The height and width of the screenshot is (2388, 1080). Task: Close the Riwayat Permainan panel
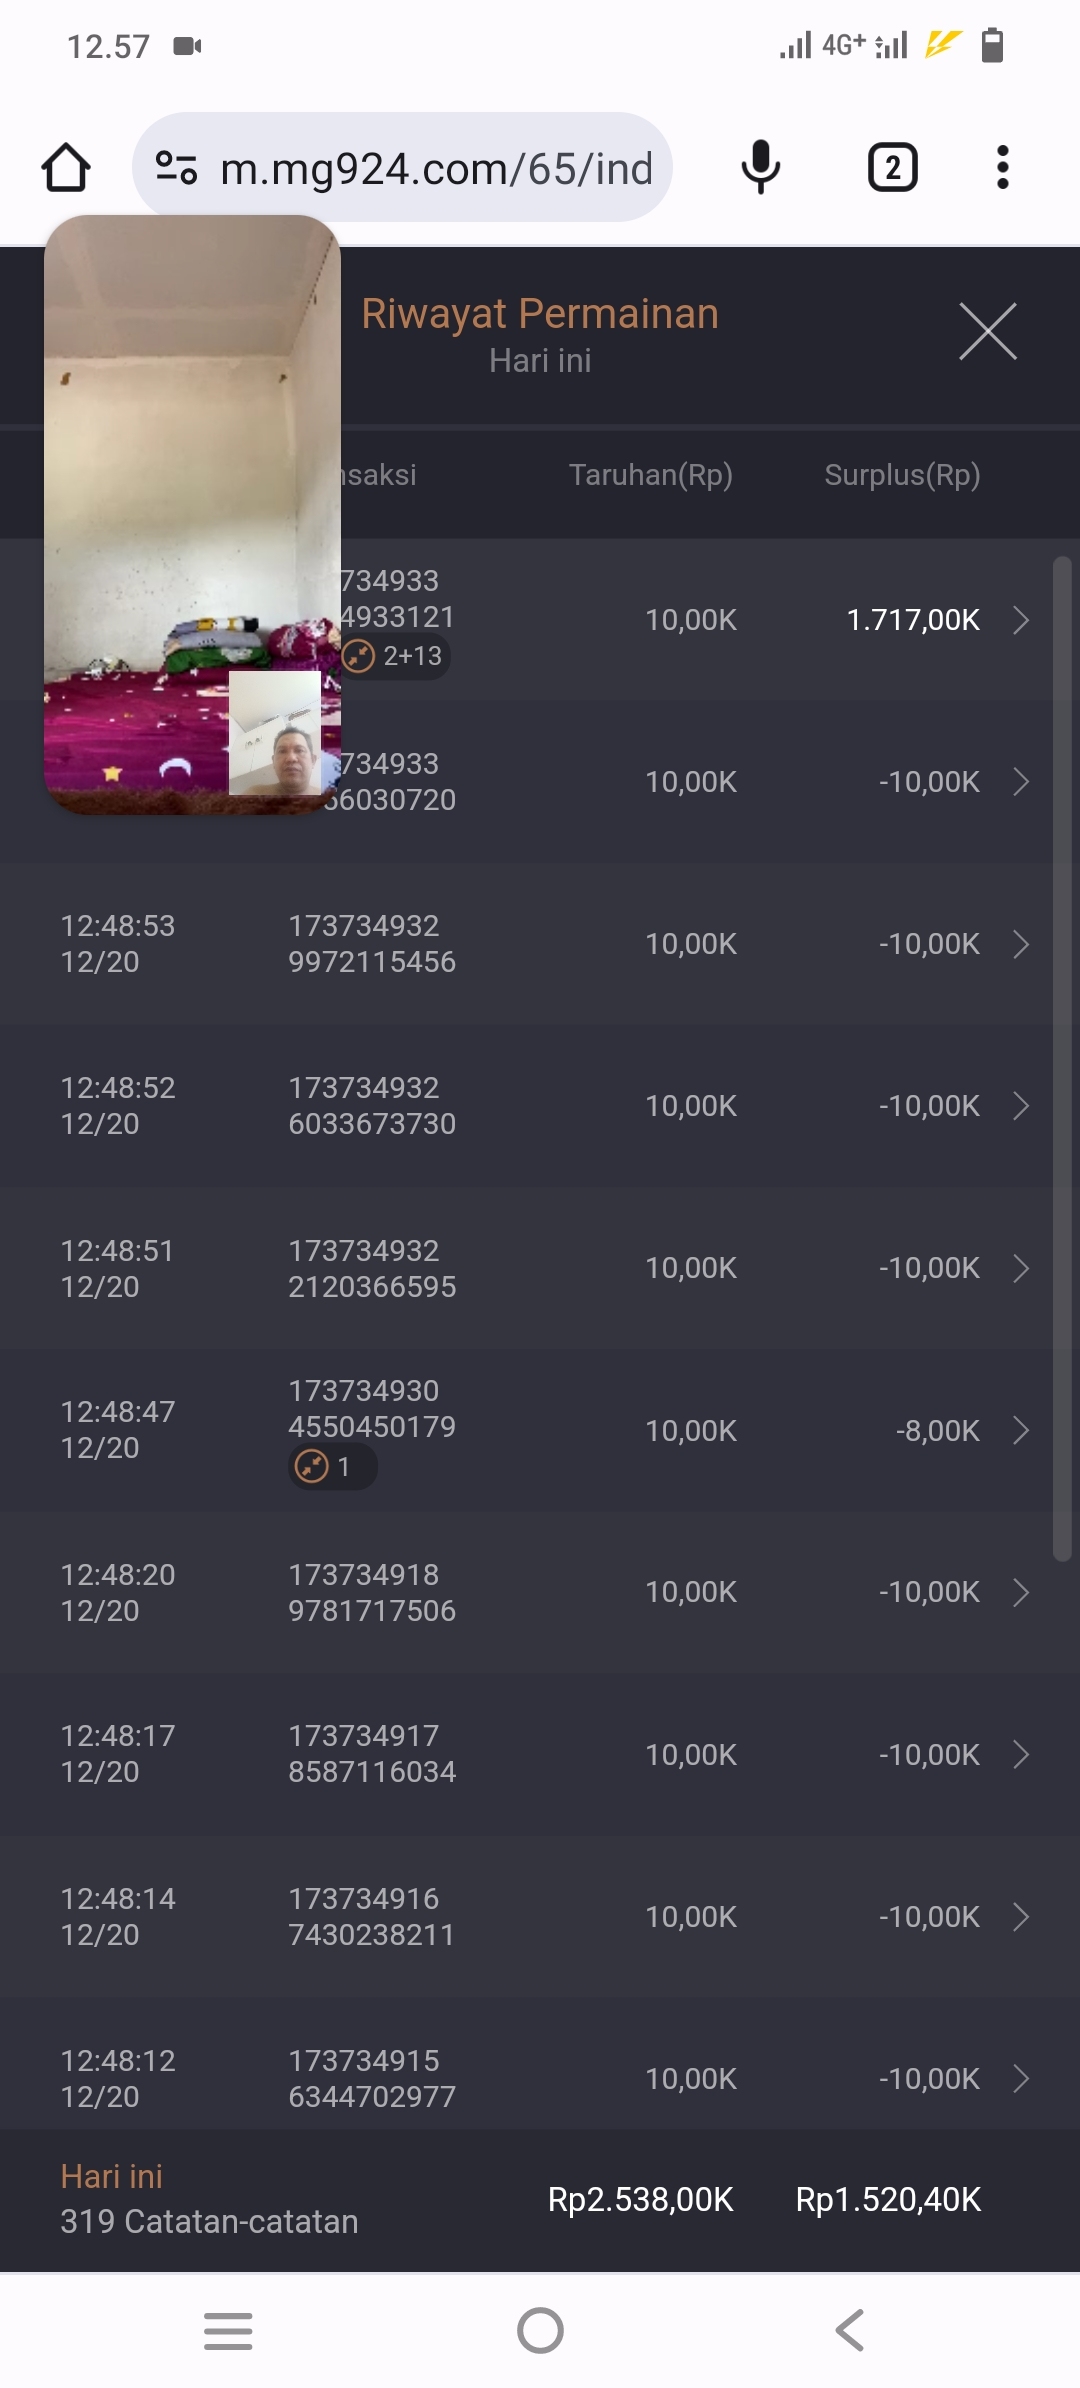[987, 331]
